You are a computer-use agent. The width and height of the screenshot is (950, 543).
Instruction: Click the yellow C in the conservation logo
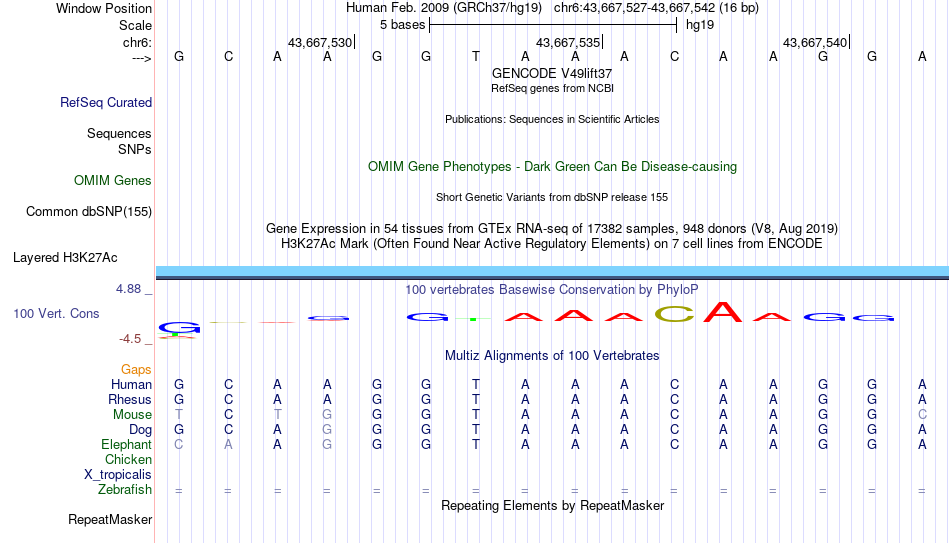pyautogui.click(x=674, y=313)
